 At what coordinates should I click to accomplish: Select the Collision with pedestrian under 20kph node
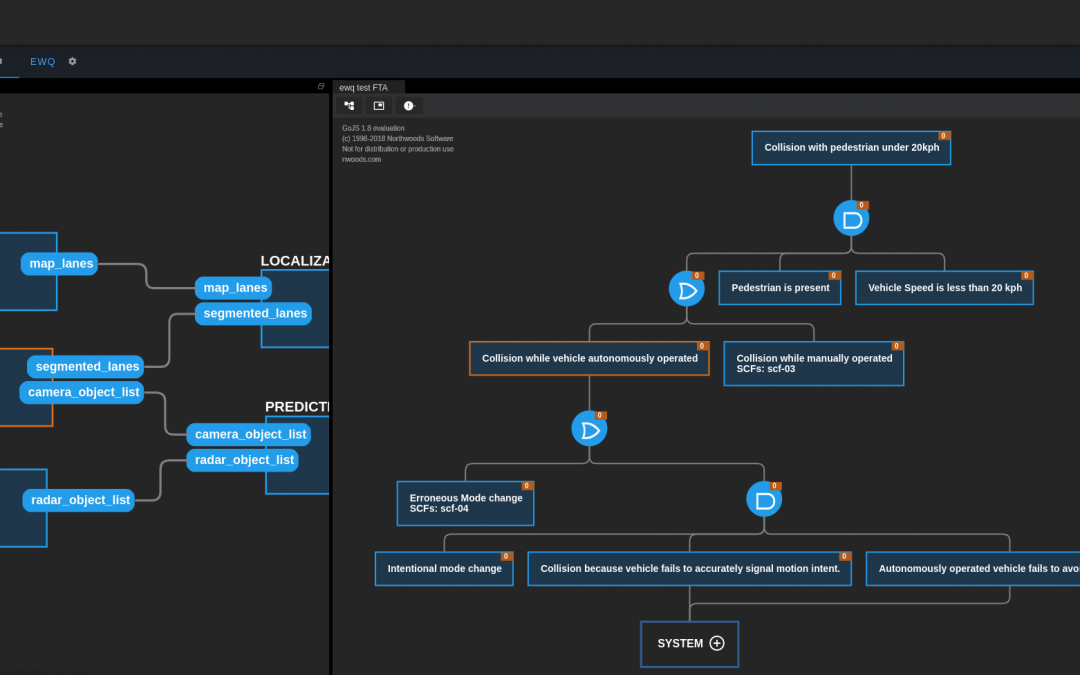tap(851, 148)
